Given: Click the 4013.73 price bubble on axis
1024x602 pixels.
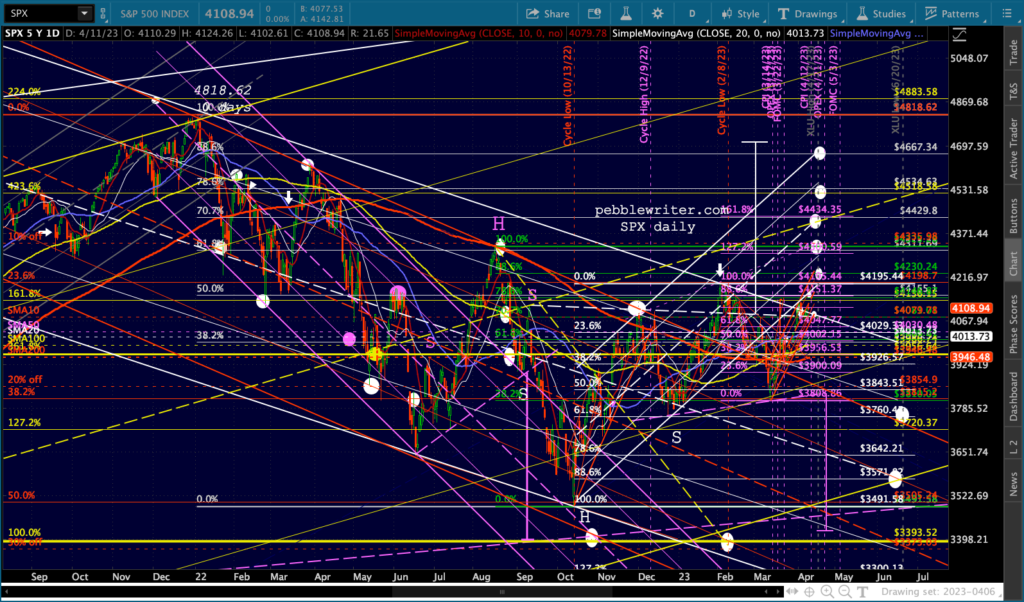Looking at the screenshot, I should pos(971,336).
